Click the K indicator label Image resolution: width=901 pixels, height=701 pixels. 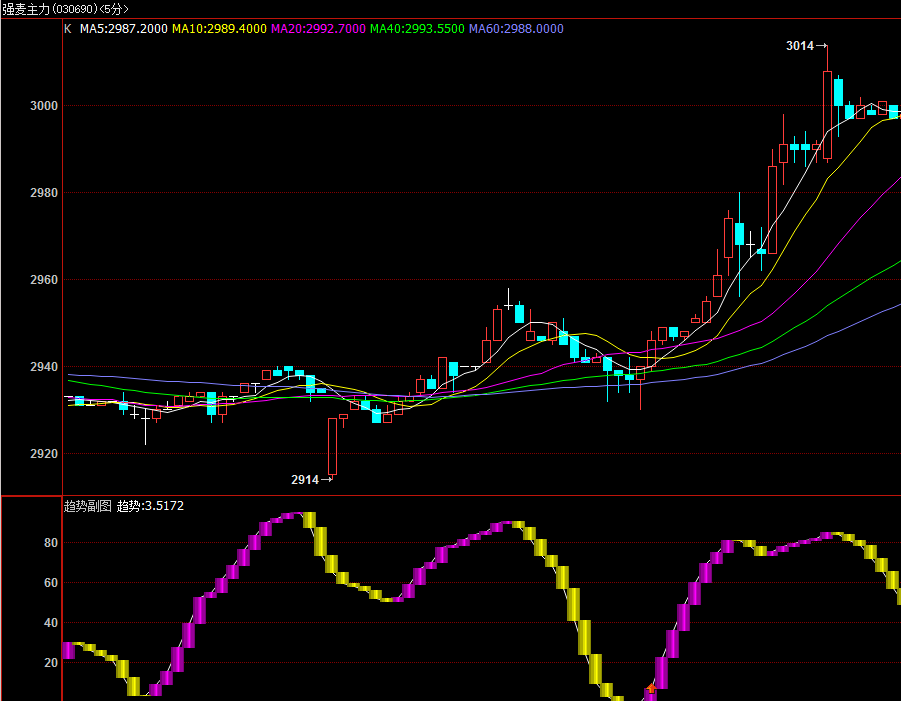coord(68,29)
